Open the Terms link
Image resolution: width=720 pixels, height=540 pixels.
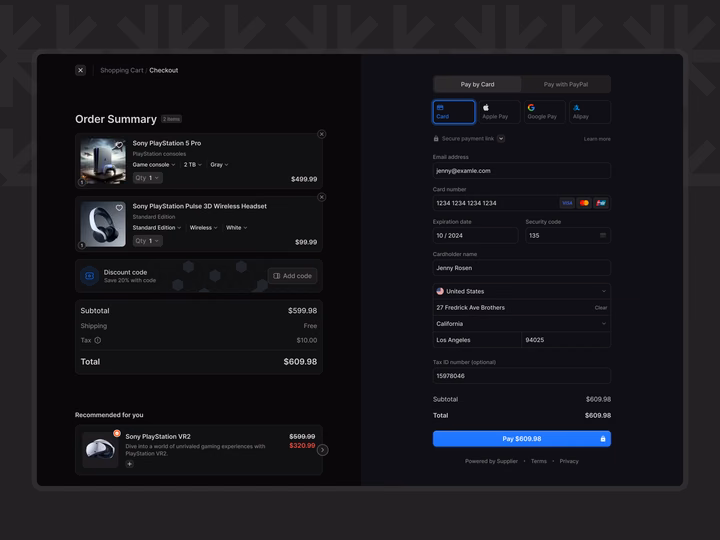(539, 461)
